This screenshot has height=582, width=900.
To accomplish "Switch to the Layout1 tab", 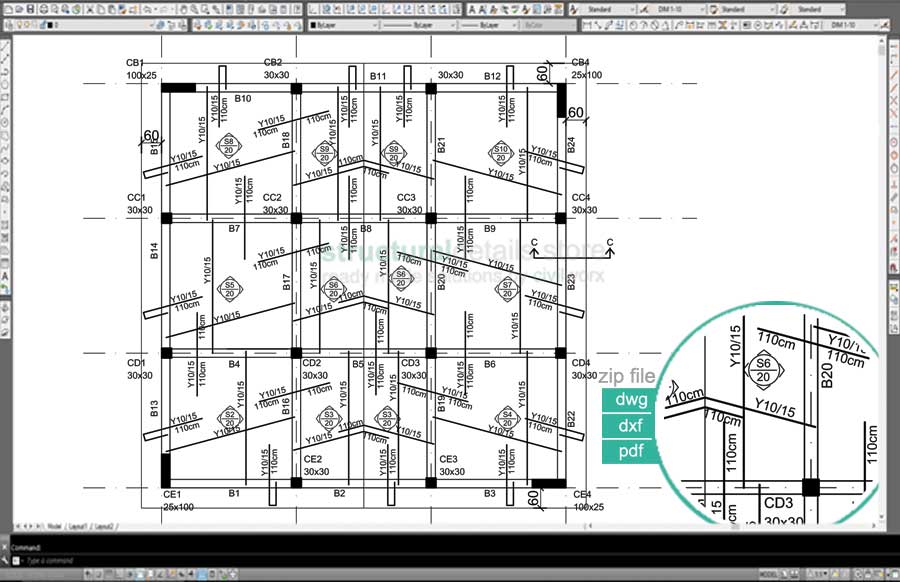I will point(78,525).
